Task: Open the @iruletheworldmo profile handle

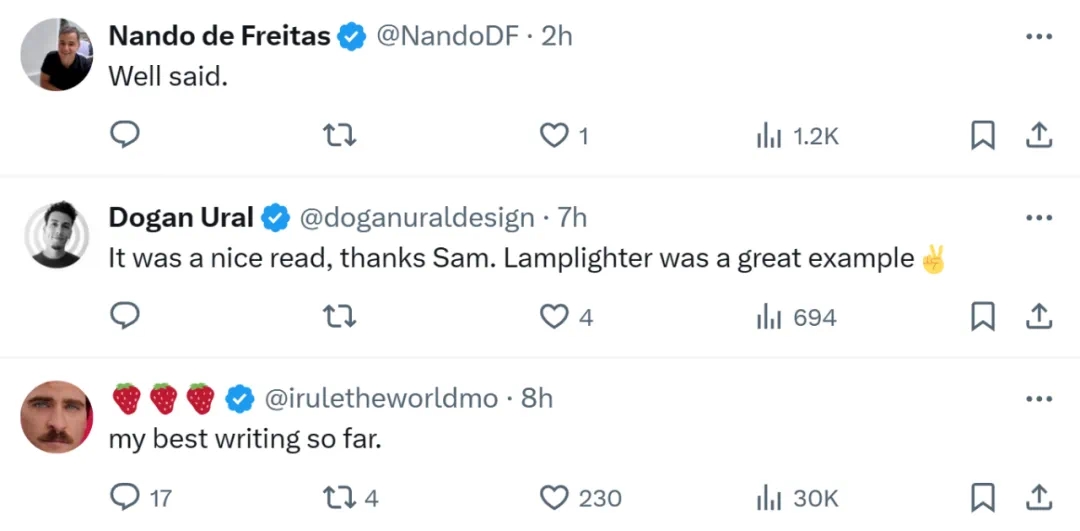Action: (380, 399)
